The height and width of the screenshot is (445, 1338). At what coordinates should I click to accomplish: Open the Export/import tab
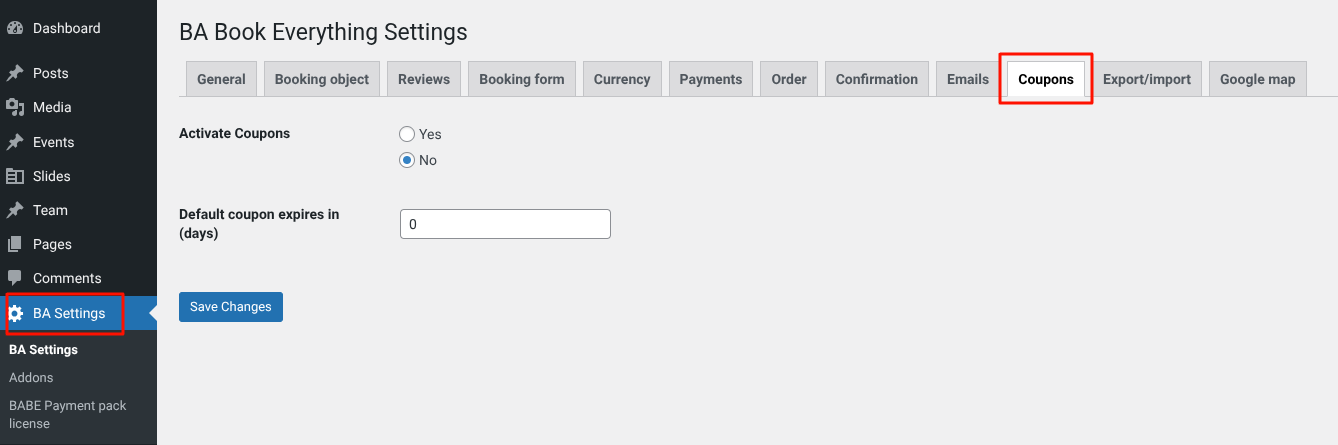tap(1146, 79)
